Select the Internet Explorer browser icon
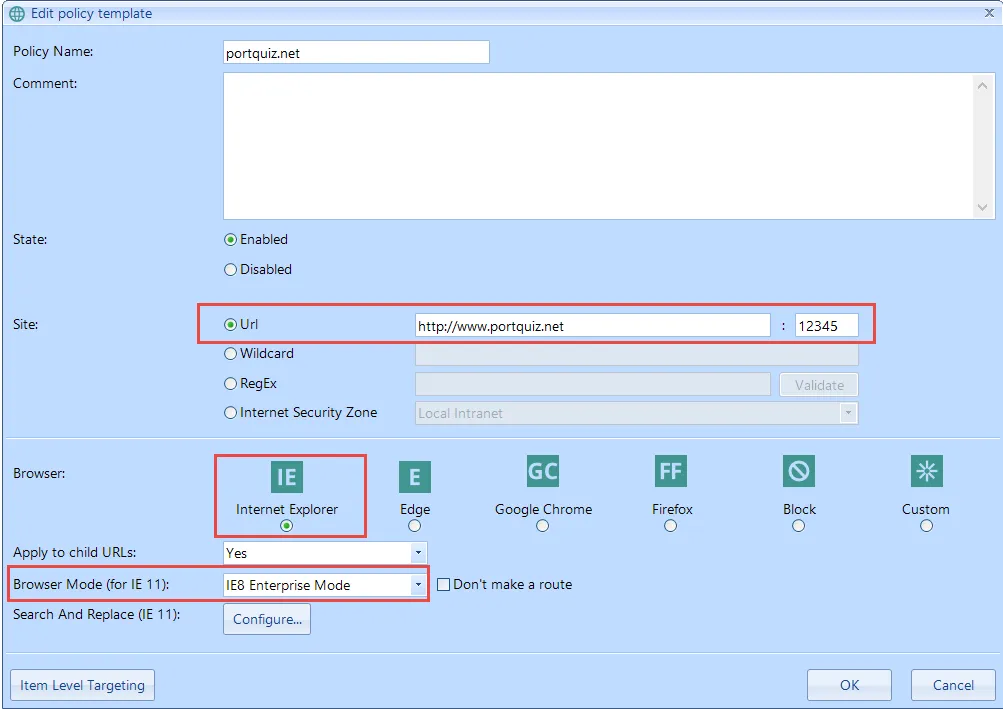 tap(287, 477)
